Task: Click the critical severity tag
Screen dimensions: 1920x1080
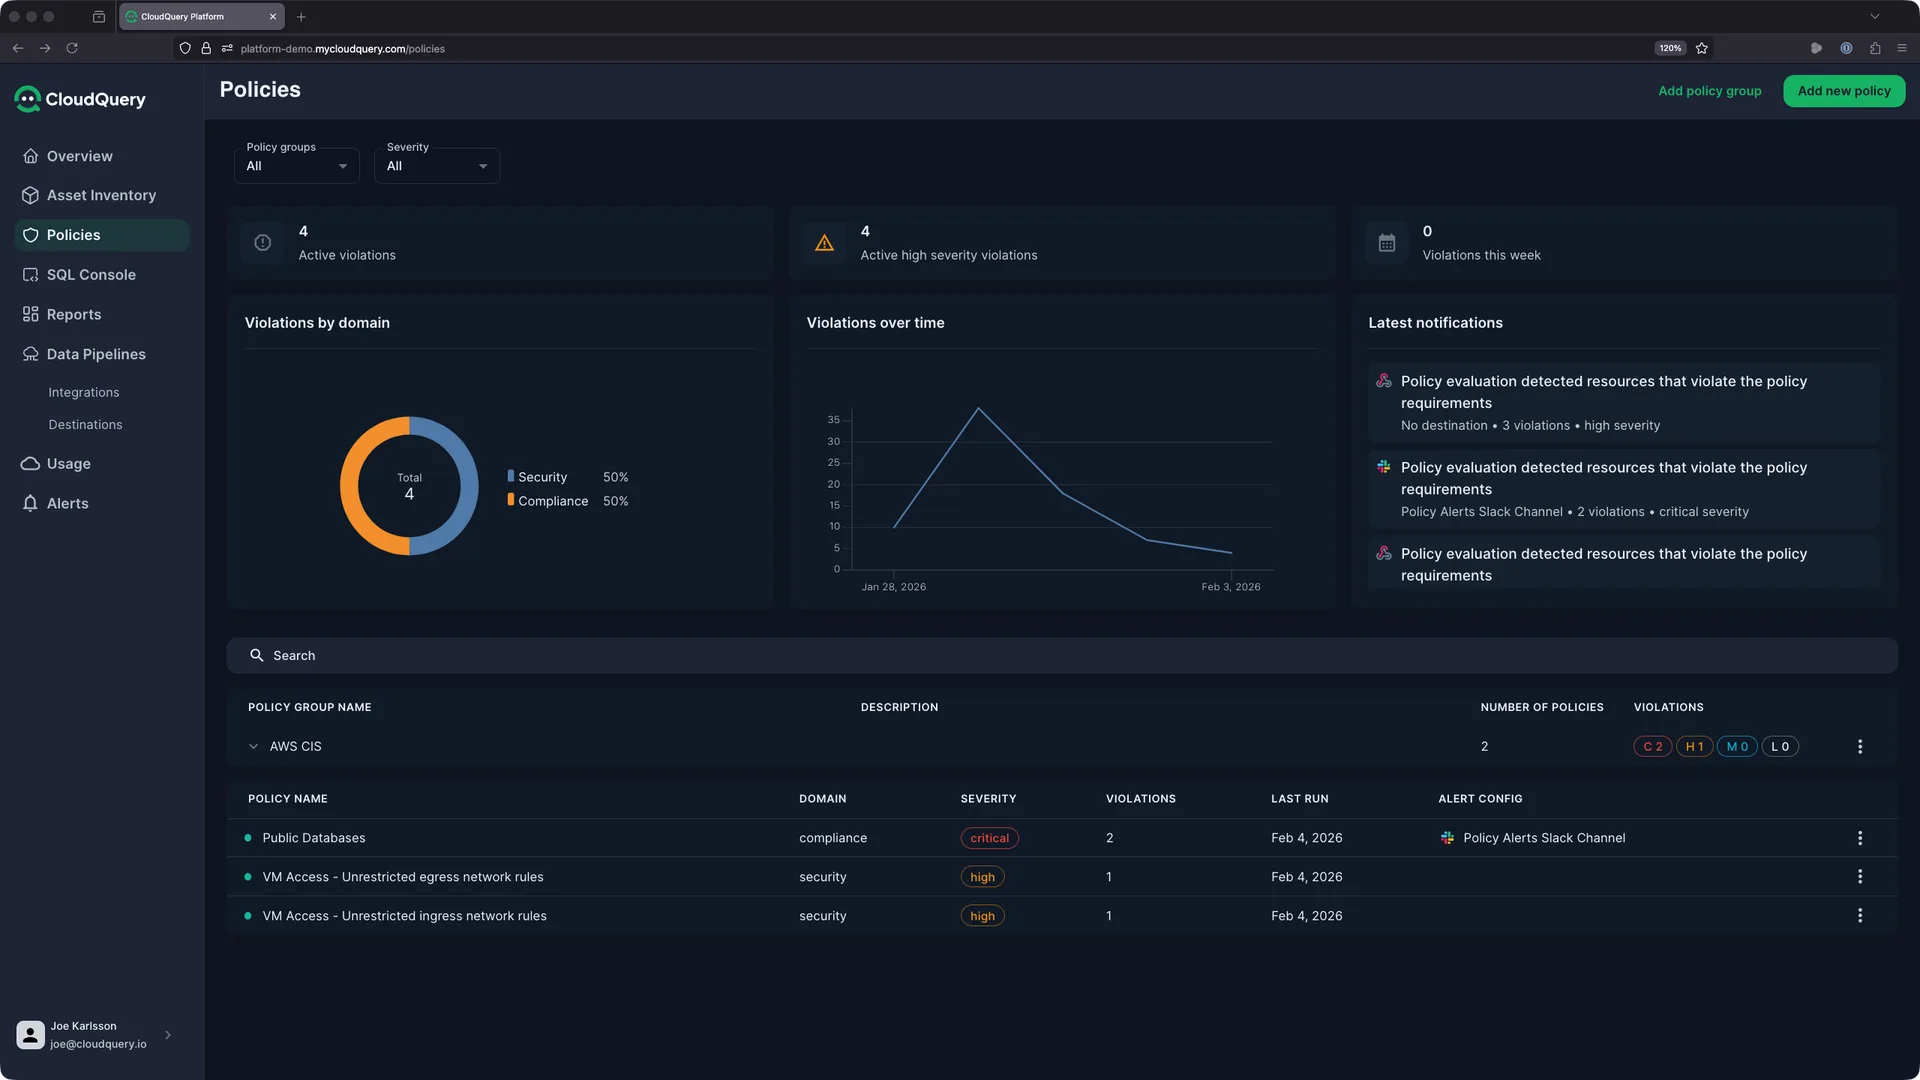Action: point(989,838)
